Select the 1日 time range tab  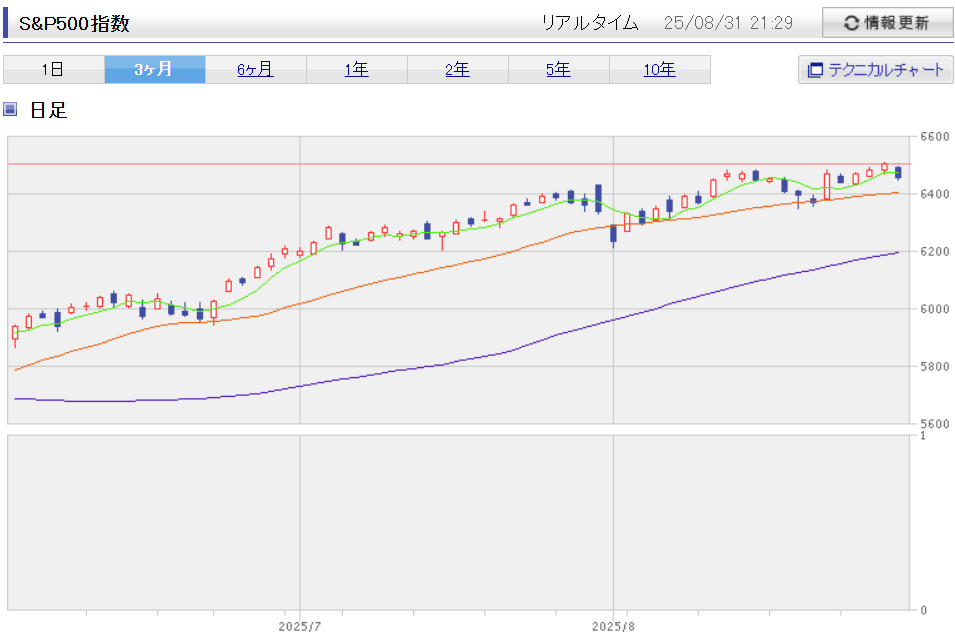54,69
